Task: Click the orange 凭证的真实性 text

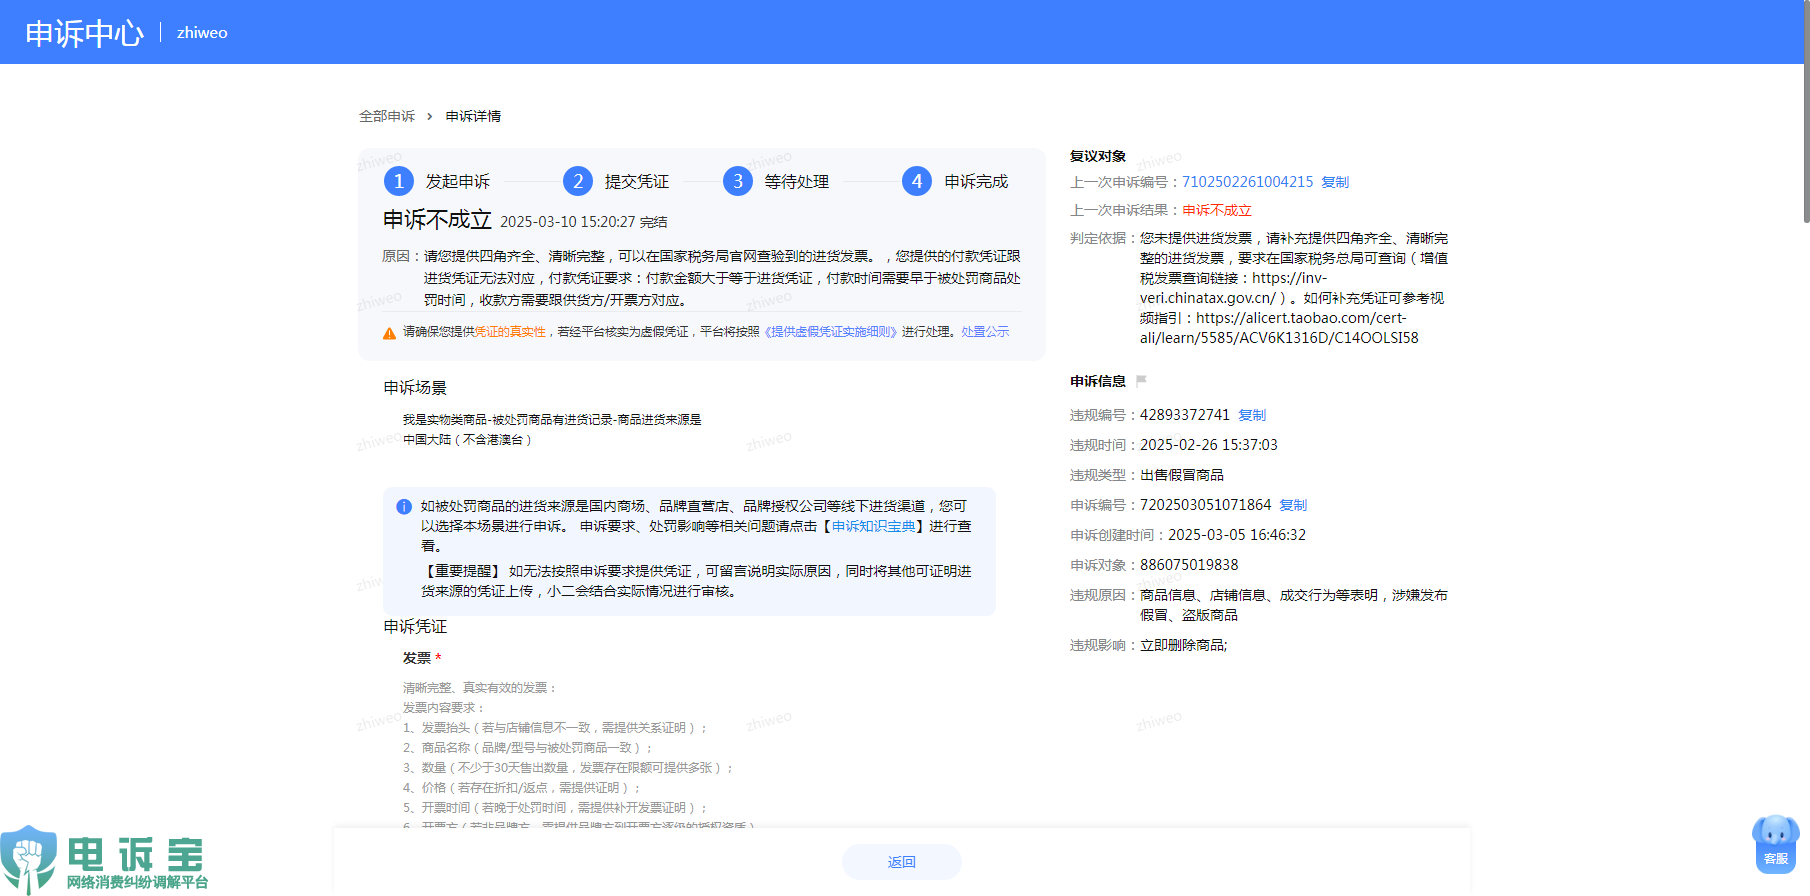Action: 510,332
